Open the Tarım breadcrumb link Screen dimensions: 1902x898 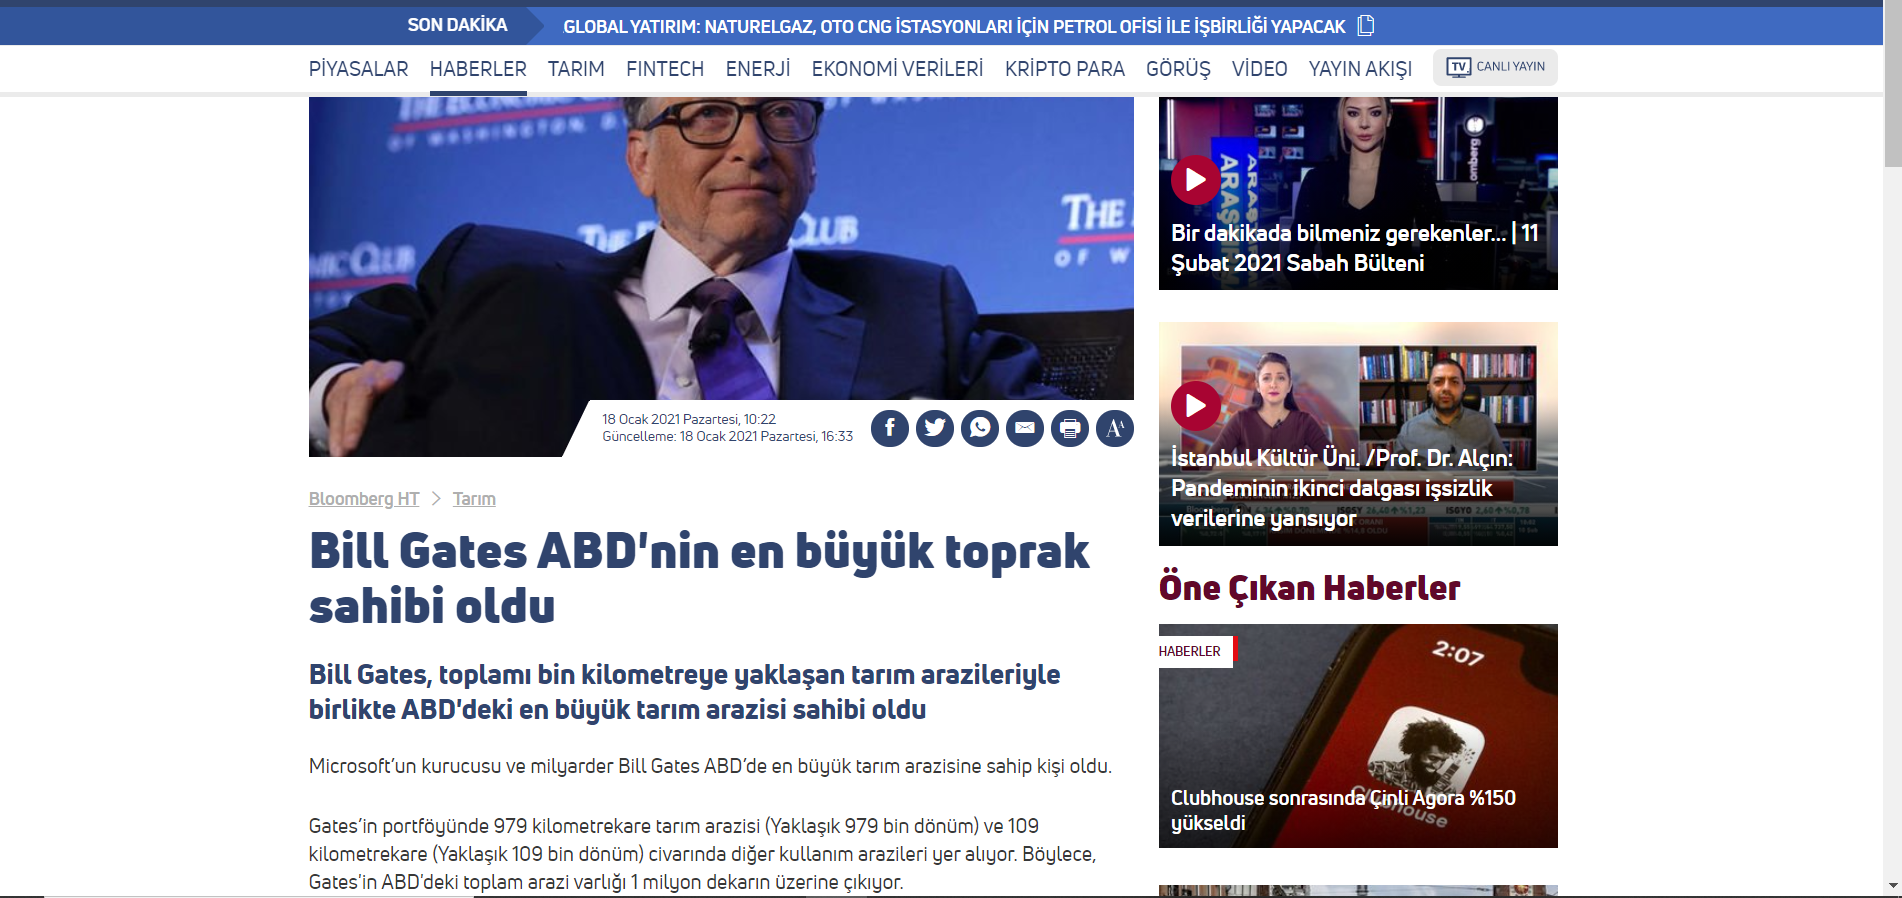474,498
